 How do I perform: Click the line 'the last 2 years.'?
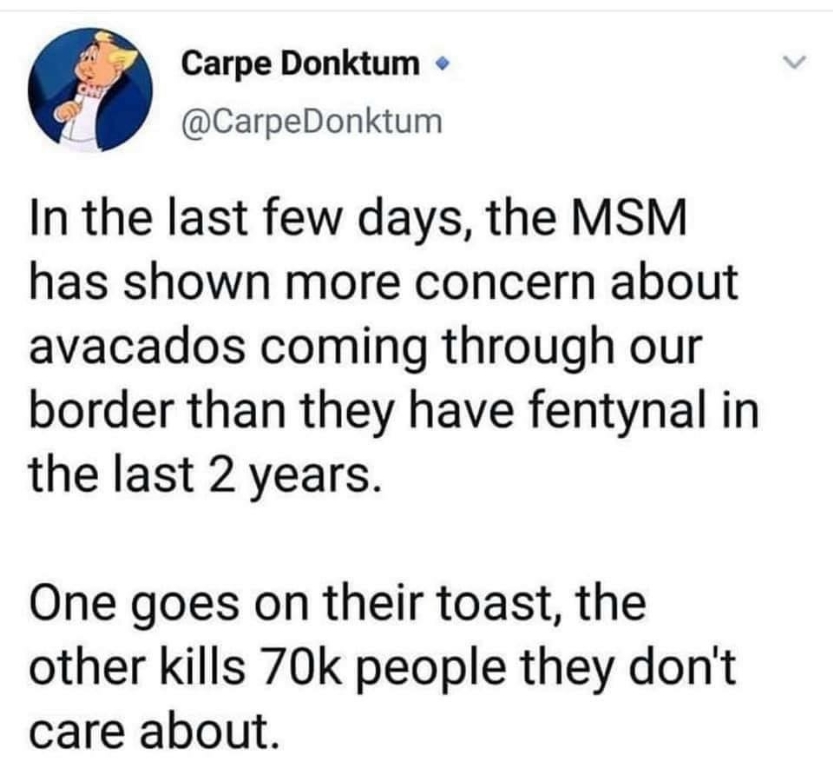pos(206,476)
